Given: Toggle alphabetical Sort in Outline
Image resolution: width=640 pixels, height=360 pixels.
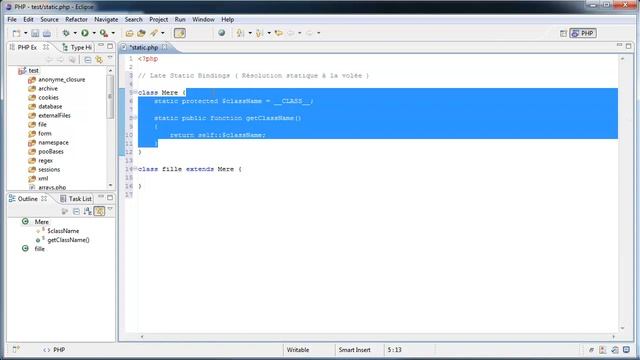Looking at the screenshot, I should [x=88, y=211].
